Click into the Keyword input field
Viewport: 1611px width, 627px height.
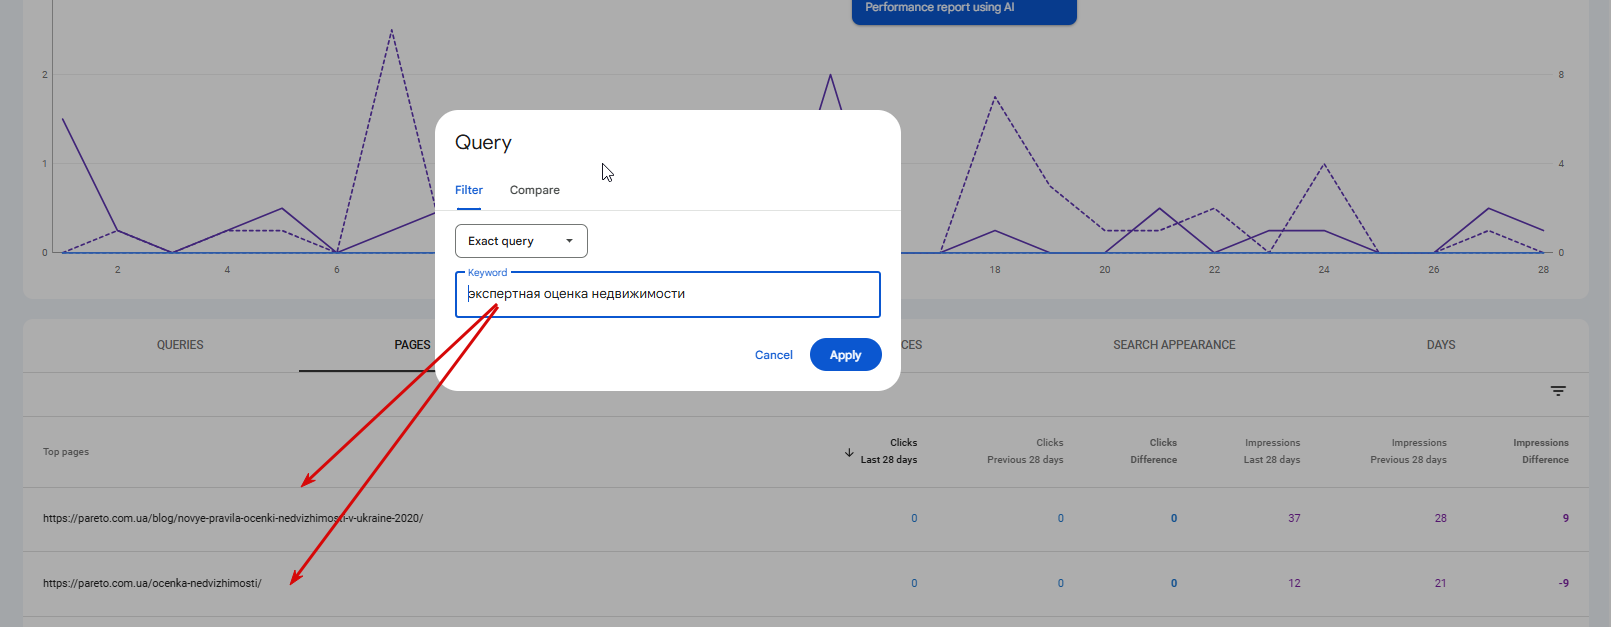pyautogui.click(x=668, y=294)
